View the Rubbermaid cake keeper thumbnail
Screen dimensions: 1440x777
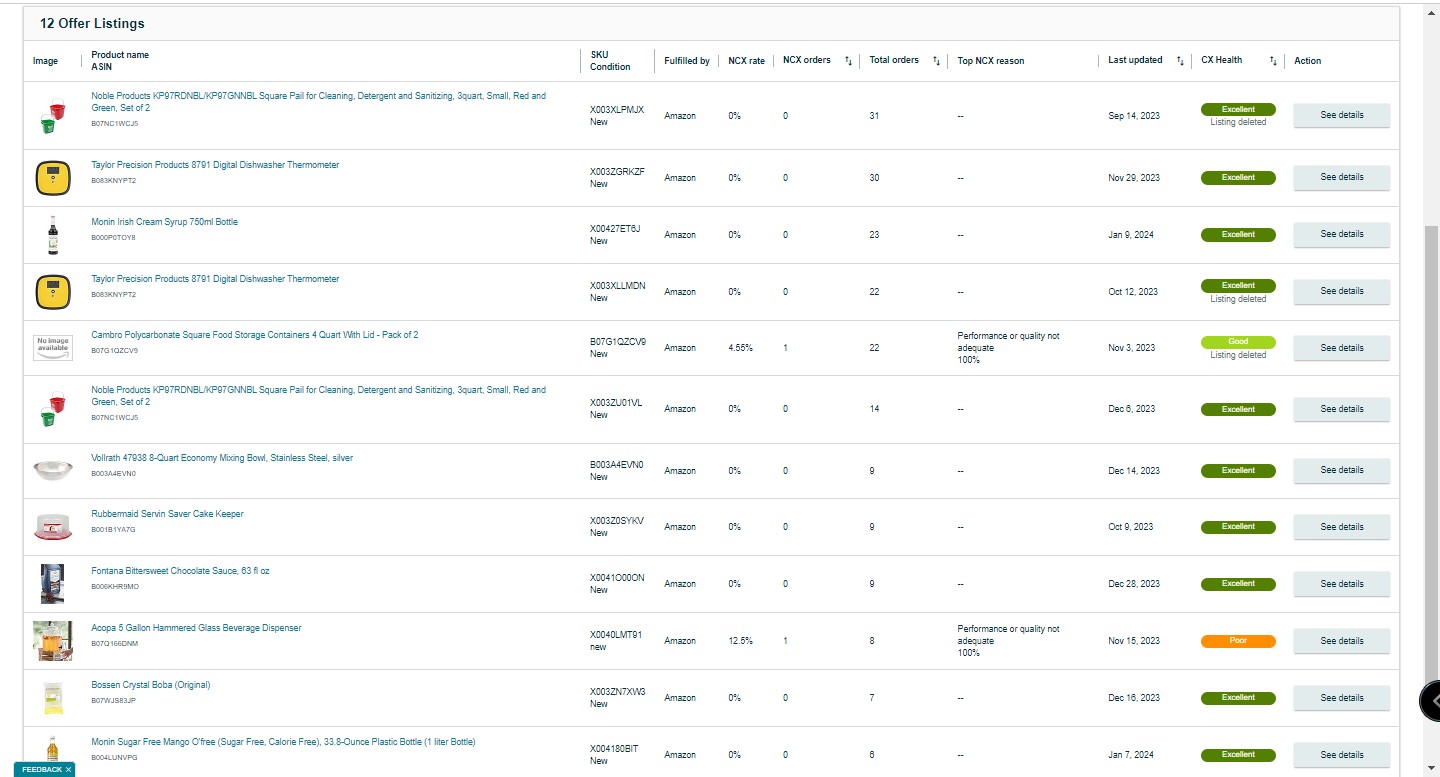[x=53, y=527]
